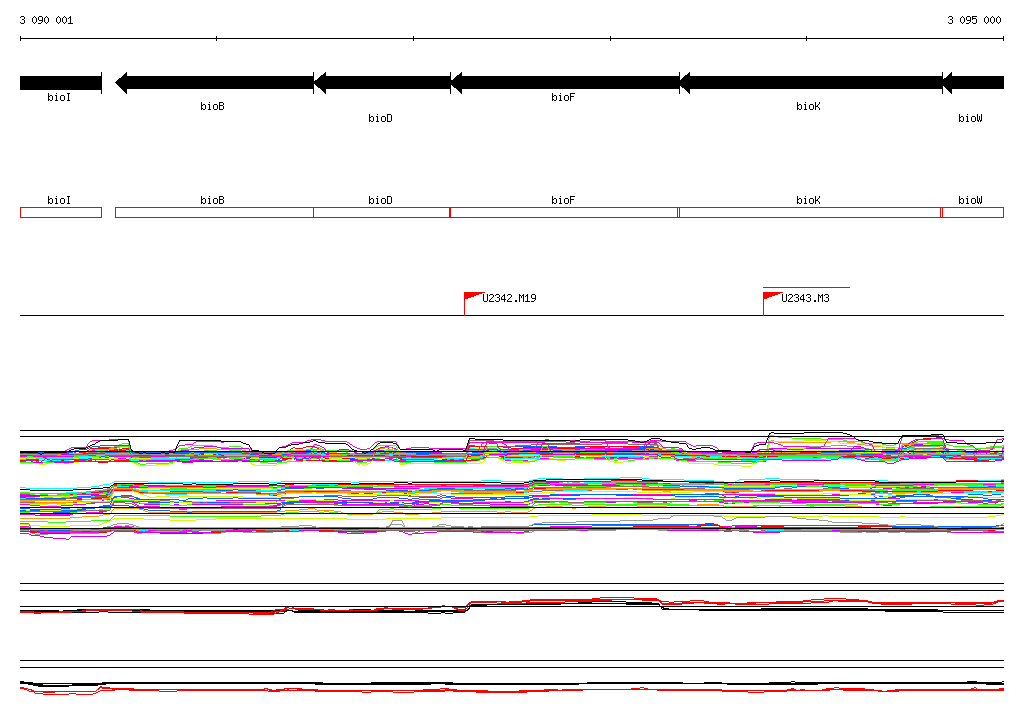Click the 3 090 001 start coordinate label
Viewport: 1024px width, 714px height.
click(46, 20)
